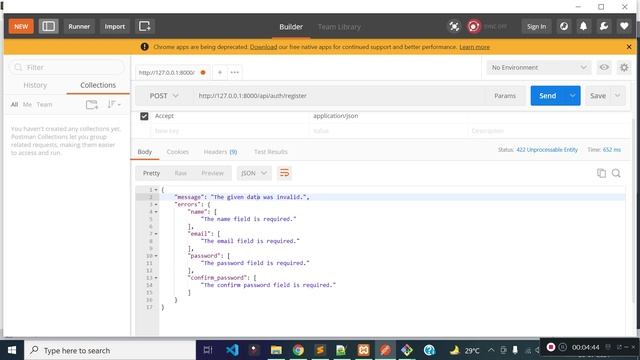Uncheck the Accept header checkbox

pos(144,116)
